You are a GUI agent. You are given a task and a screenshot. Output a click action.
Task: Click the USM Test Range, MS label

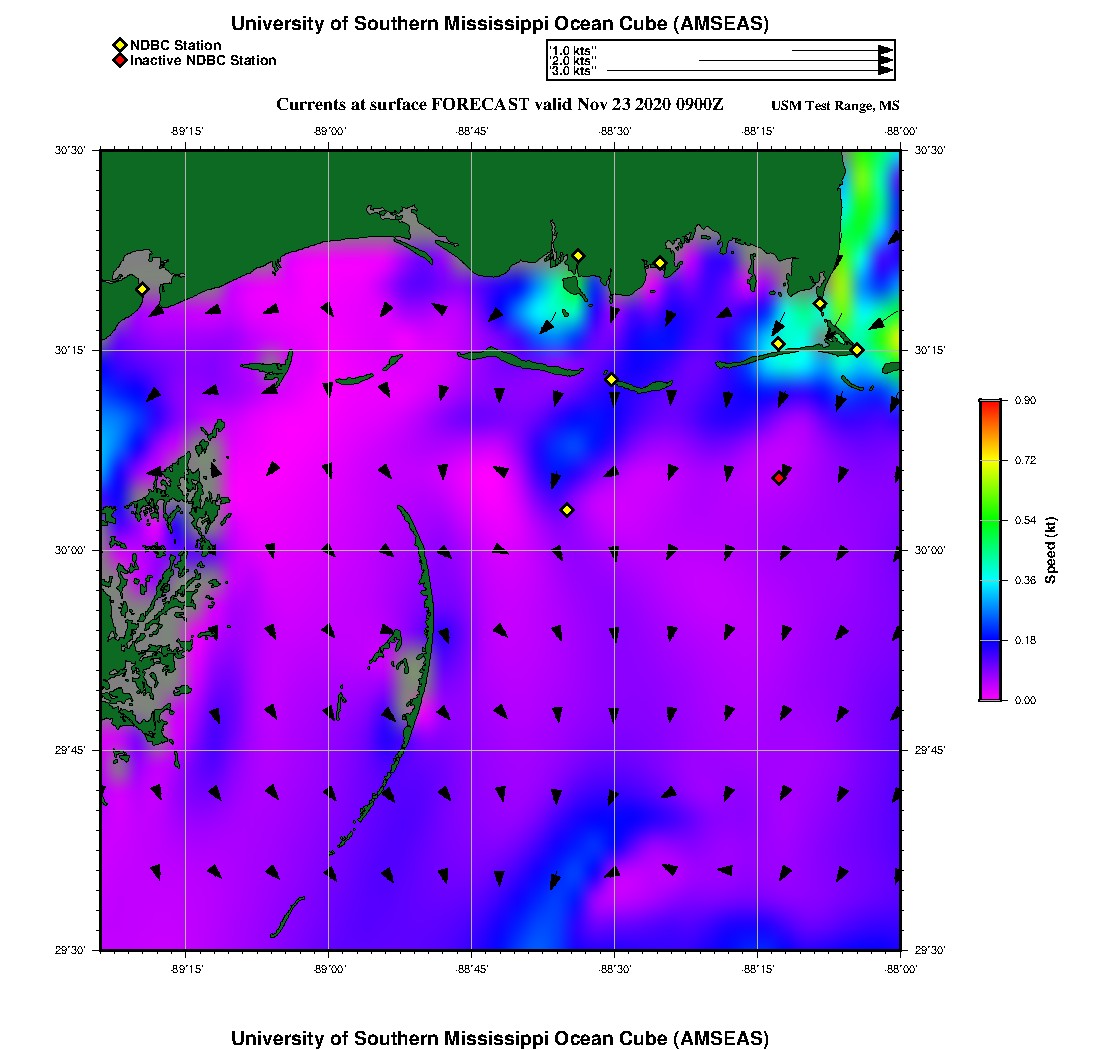click(835, 106)
